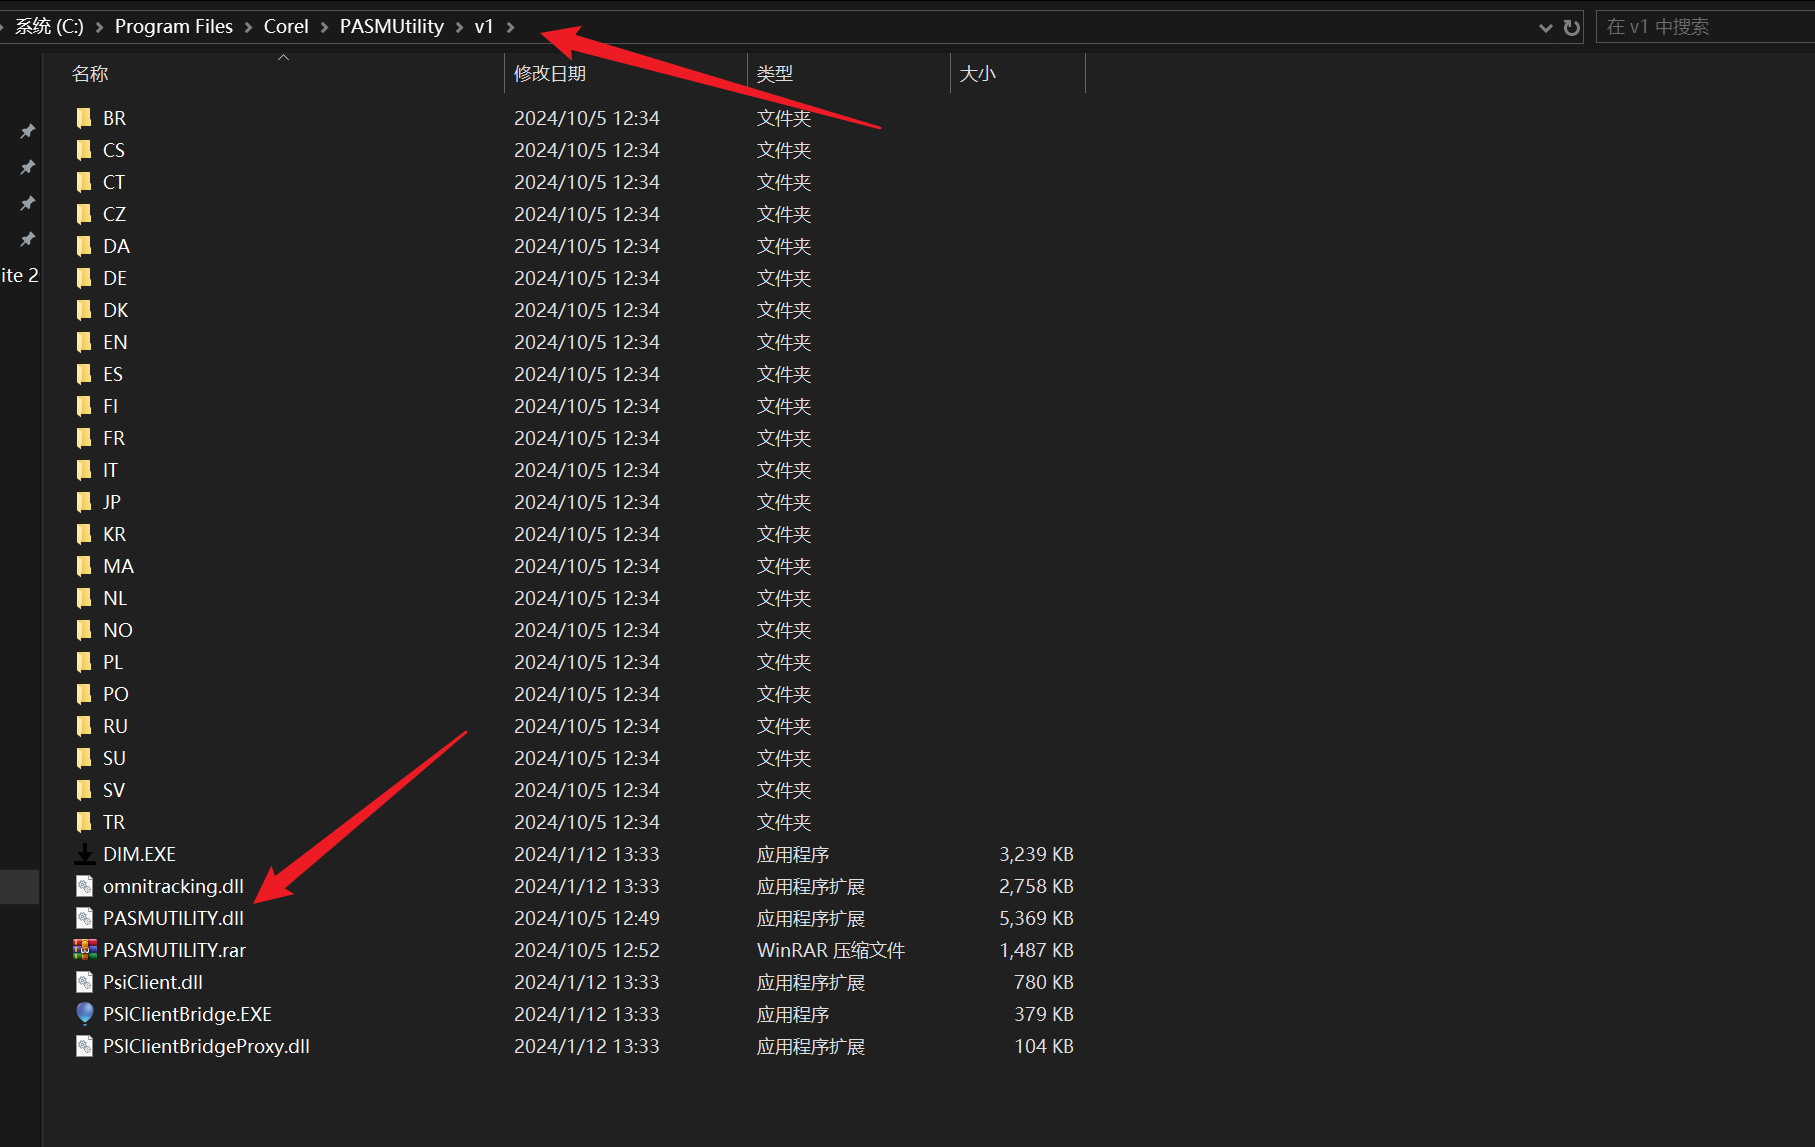Image resolution: width=1815 pixels, height=1147 pixels.
Task: Navigate to Corel in the breadcrumb path
Action: point(286,27)
